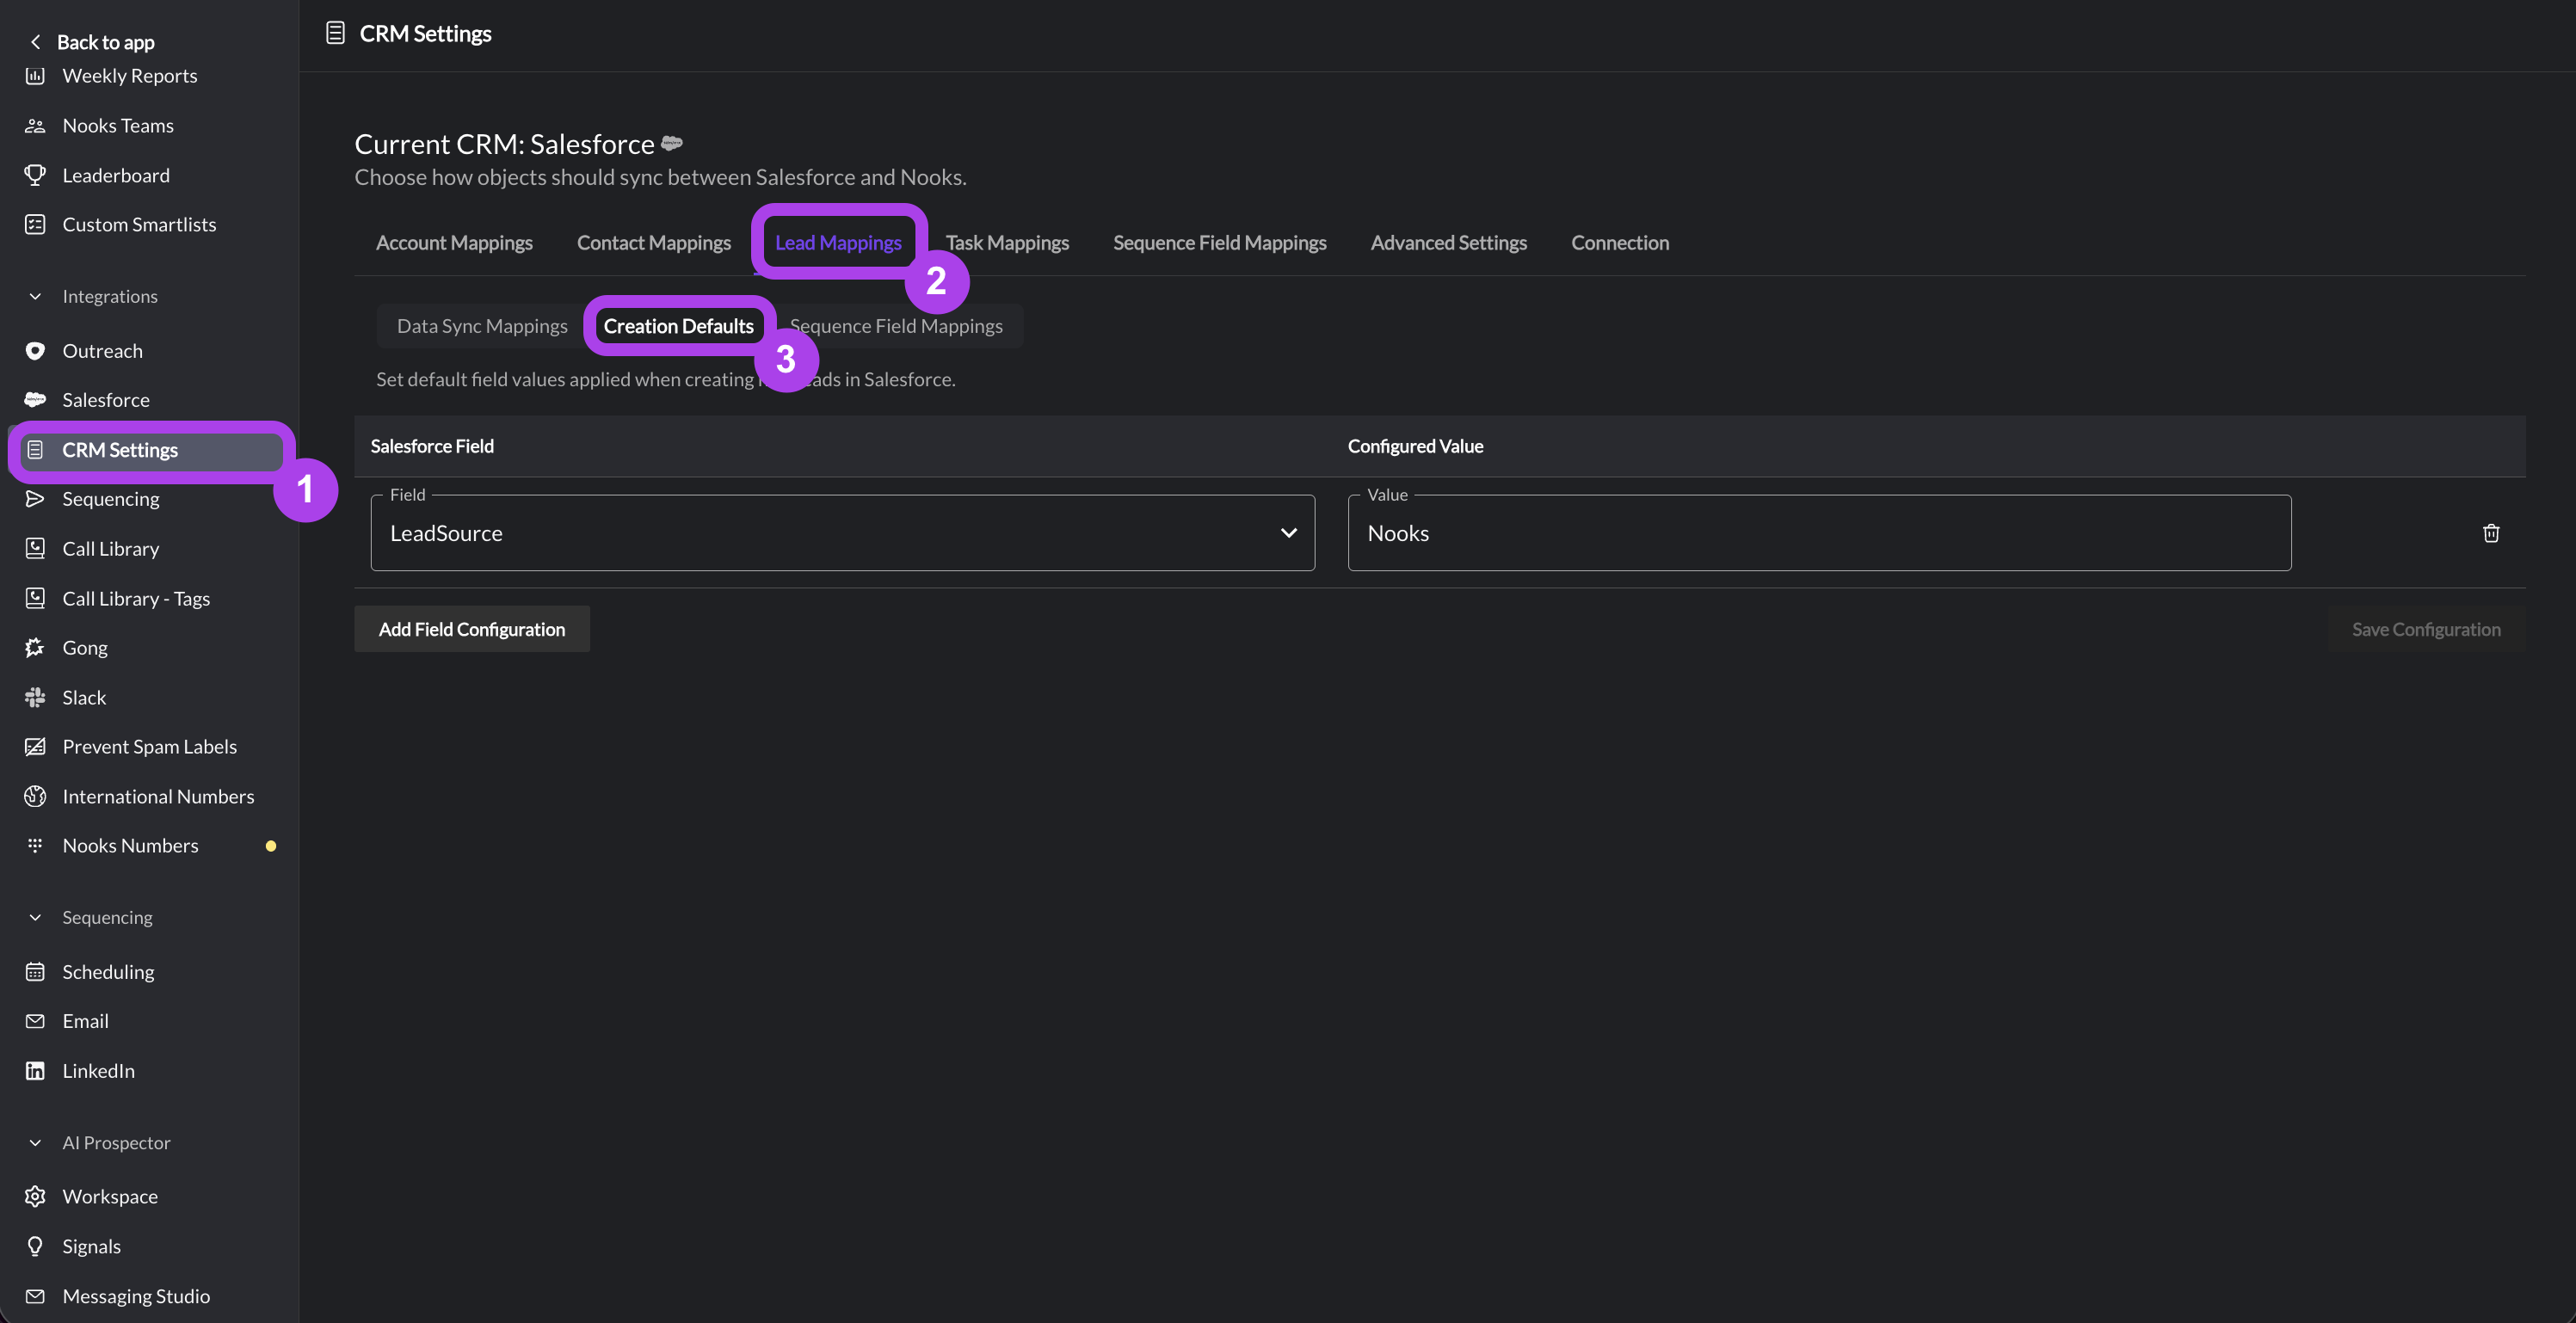Click the Salesforce Field column header

tap(432, 446)
